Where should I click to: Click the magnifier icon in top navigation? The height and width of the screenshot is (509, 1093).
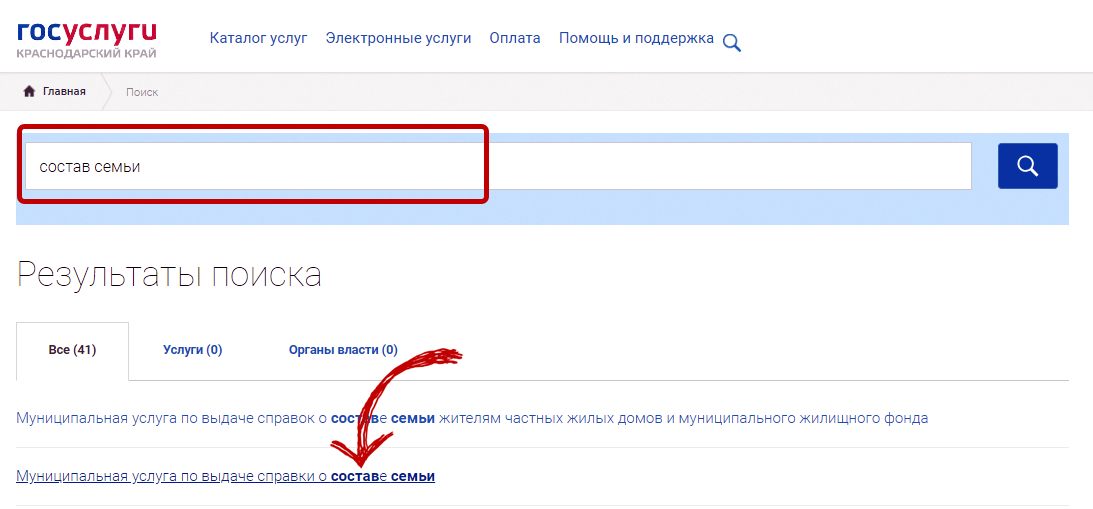coord(732,43)
